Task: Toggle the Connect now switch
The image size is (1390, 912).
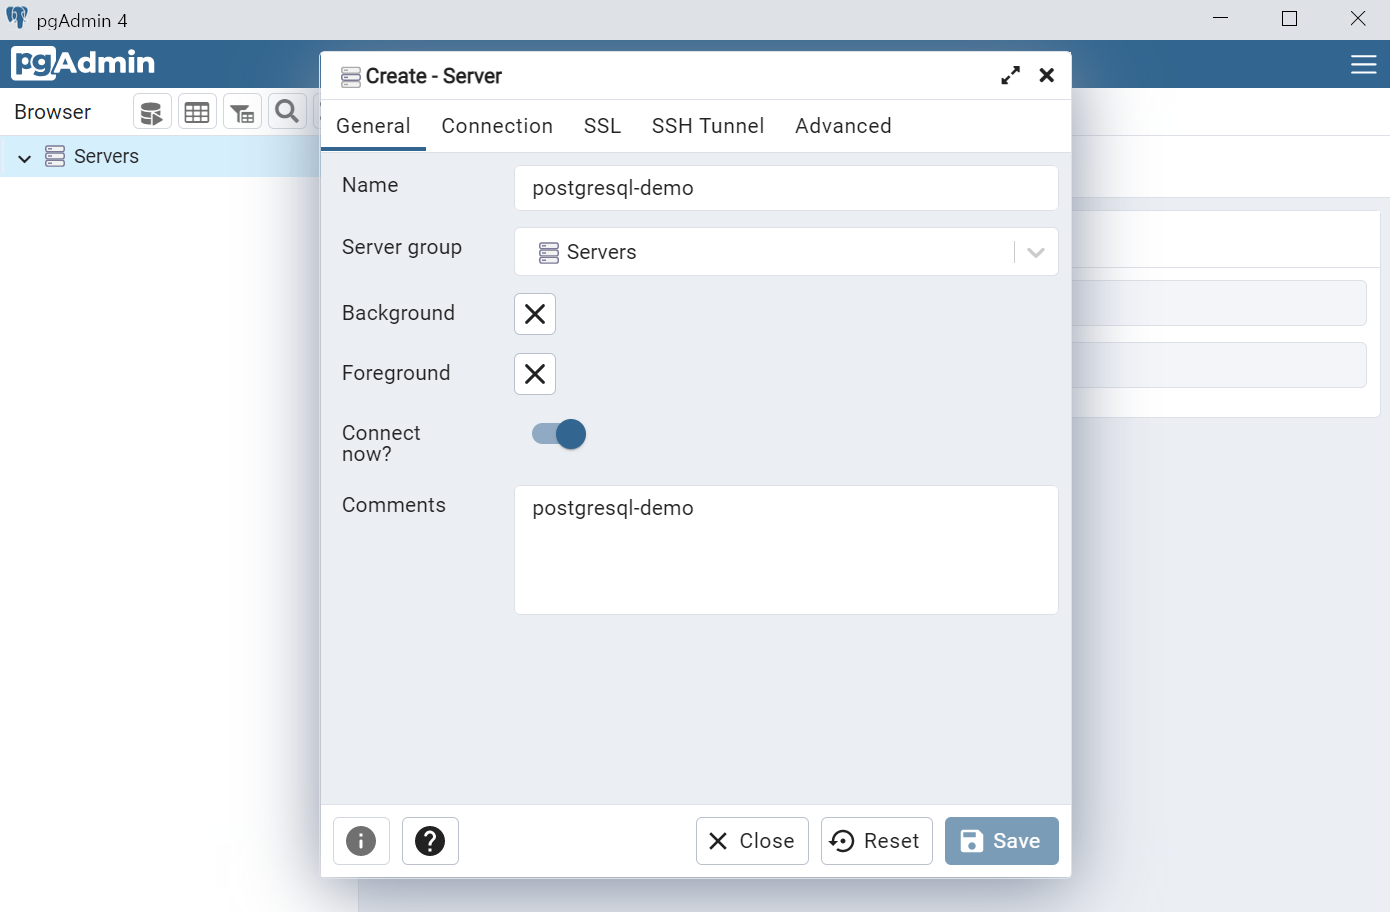Action: [x=559, y=434]
